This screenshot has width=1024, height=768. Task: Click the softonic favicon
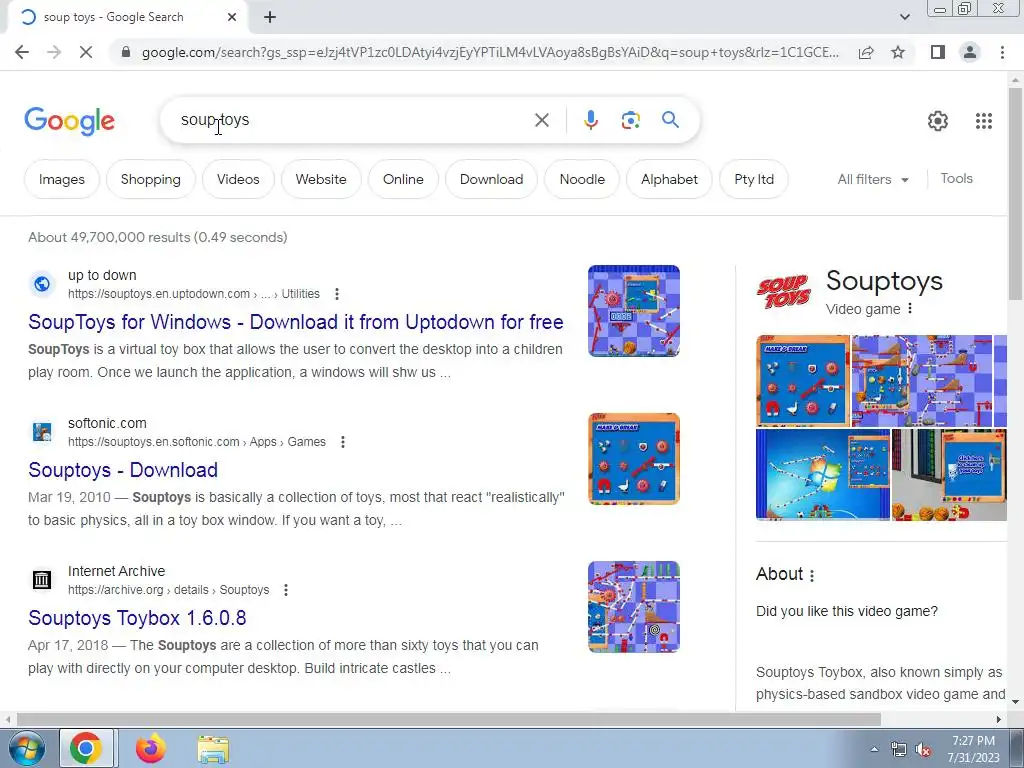coord(42,432)
